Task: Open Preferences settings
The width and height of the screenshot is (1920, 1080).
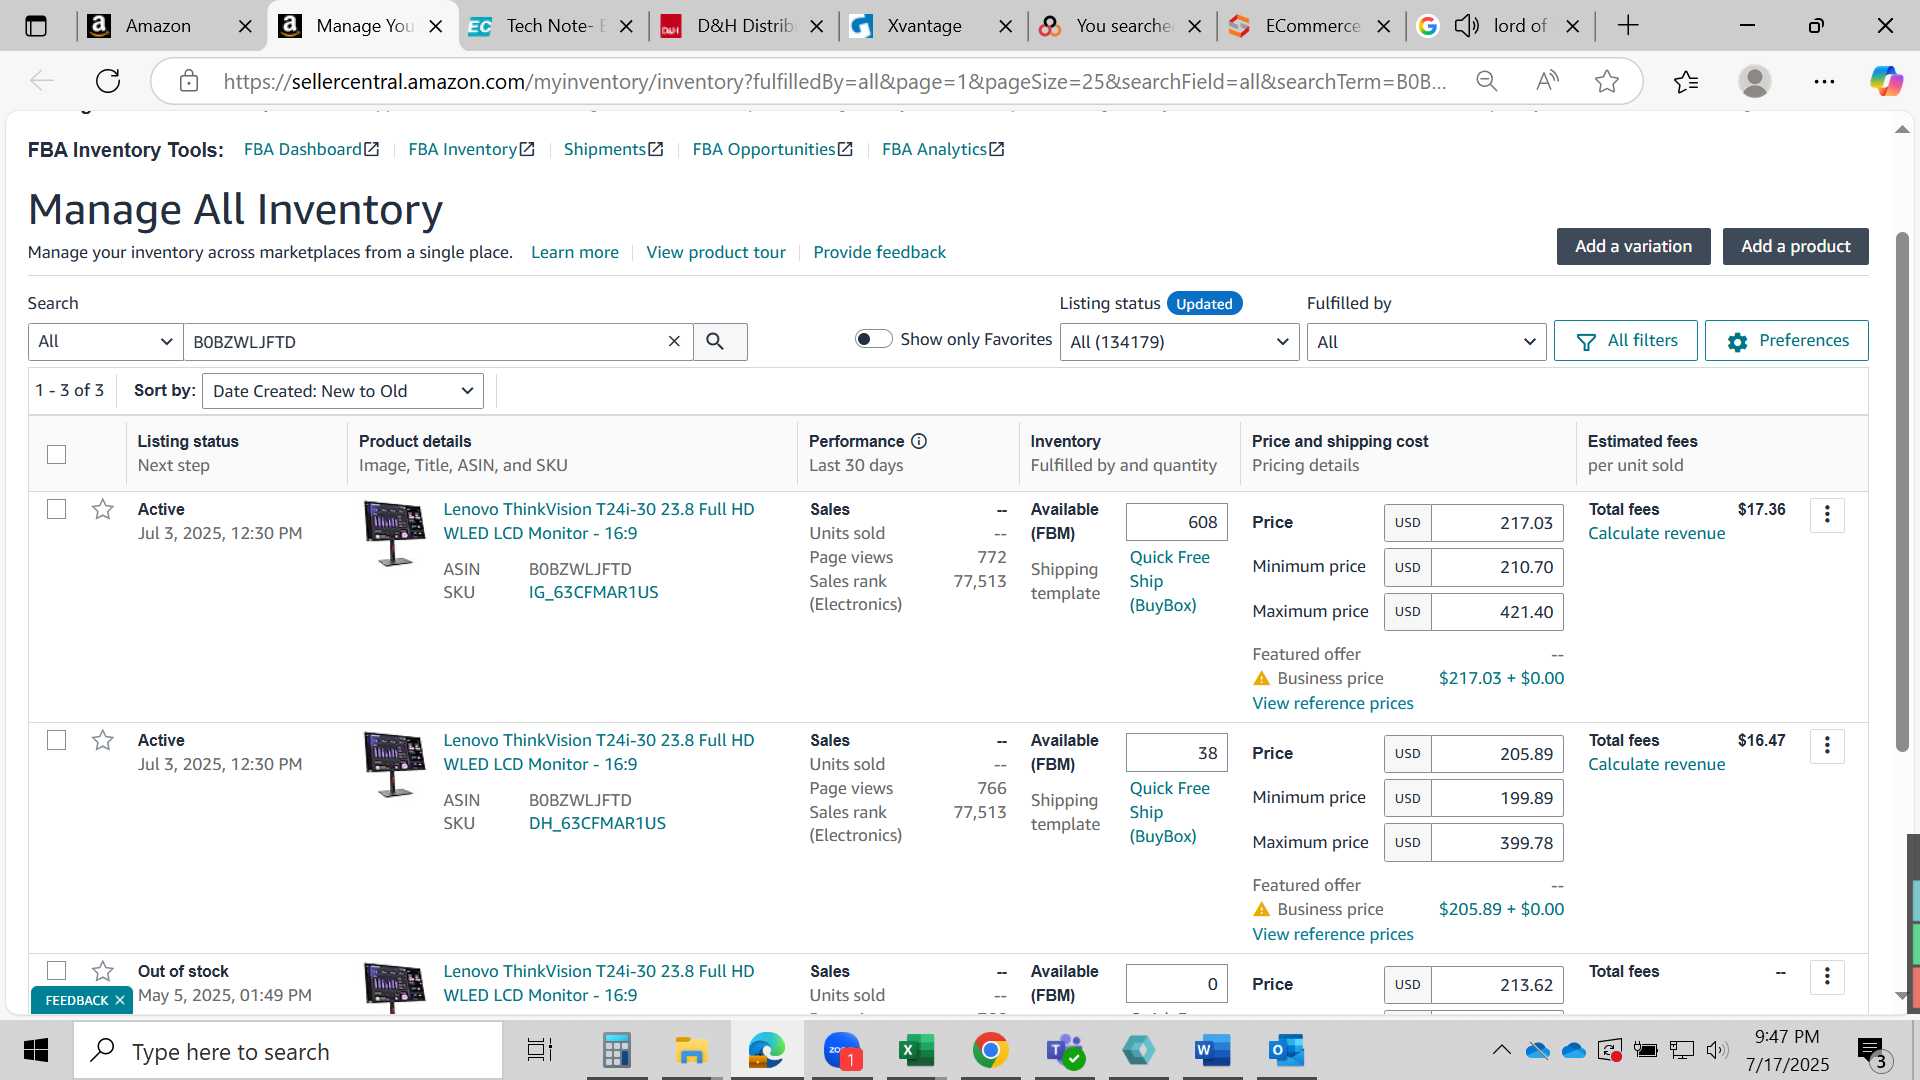Action: click(x=1786, y=341)
